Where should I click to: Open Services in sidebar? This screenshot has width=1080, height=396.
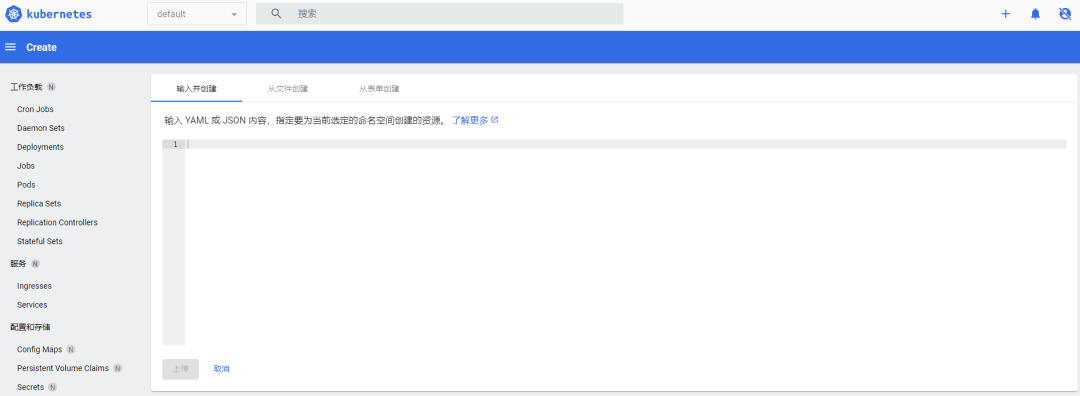click(x=32, y=305)
